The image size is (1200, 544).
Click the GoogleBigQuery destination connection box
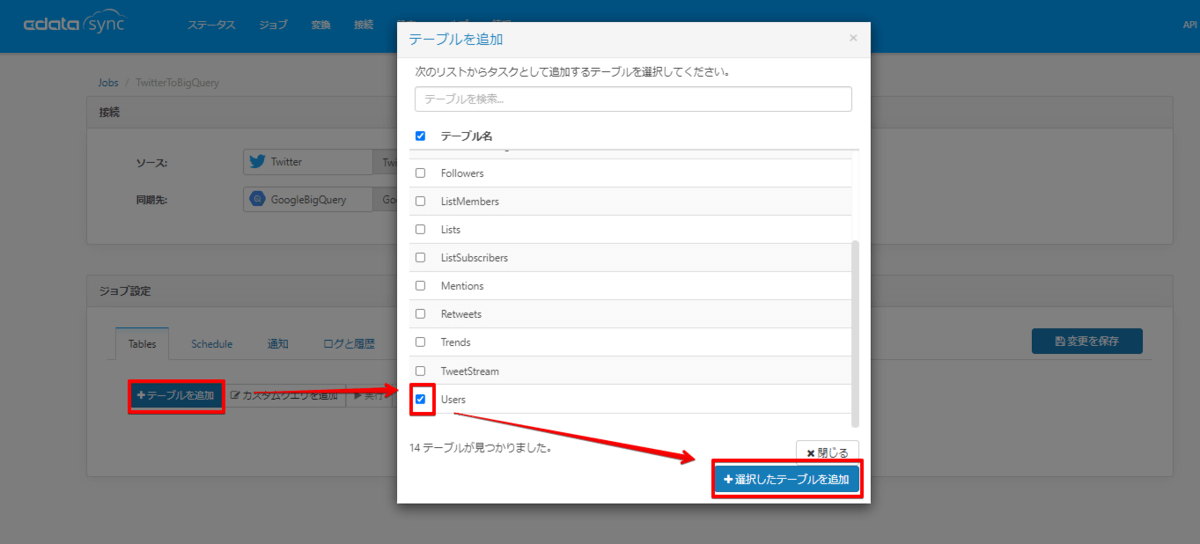tap(308, 199)
